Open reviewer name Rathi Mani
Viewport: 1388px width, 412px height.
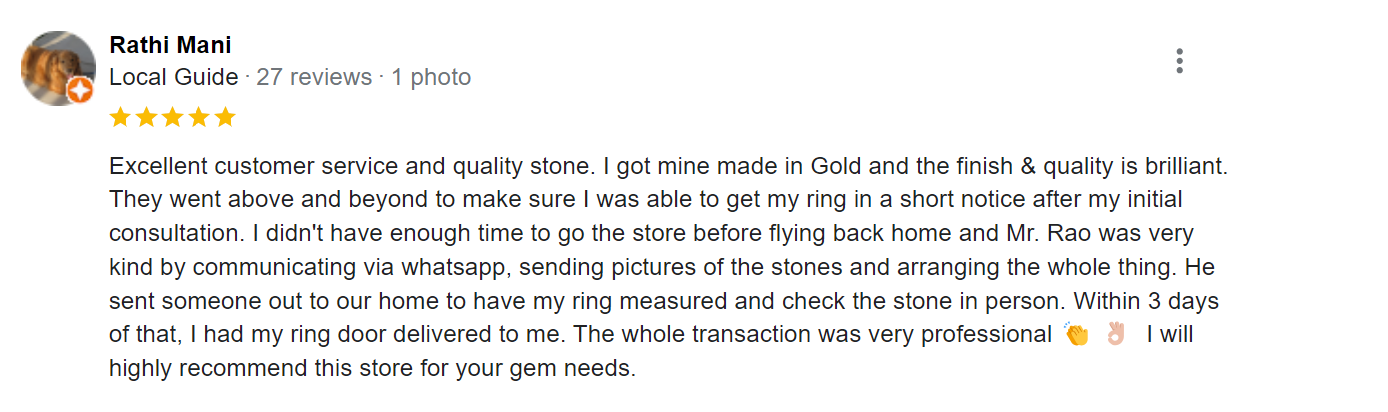170,45
